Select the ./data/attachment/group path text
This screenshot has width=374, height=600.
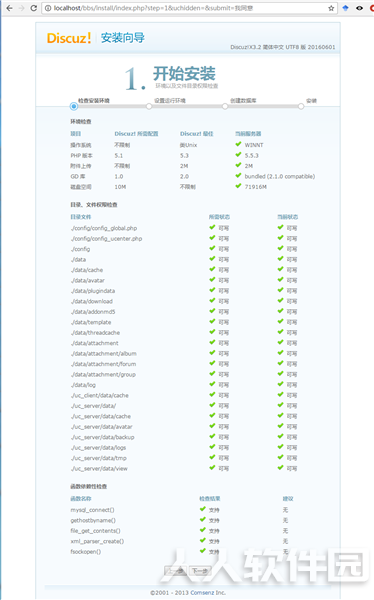103,374
